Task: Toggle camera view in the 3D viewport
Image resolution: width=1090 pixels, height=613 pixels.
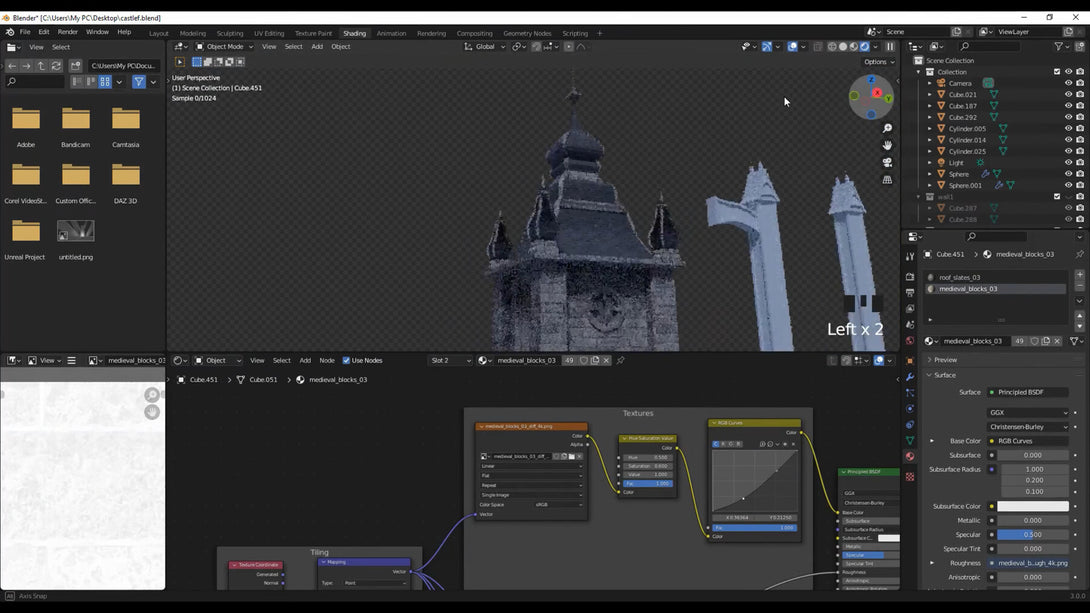Action: (x=887, y=162)
